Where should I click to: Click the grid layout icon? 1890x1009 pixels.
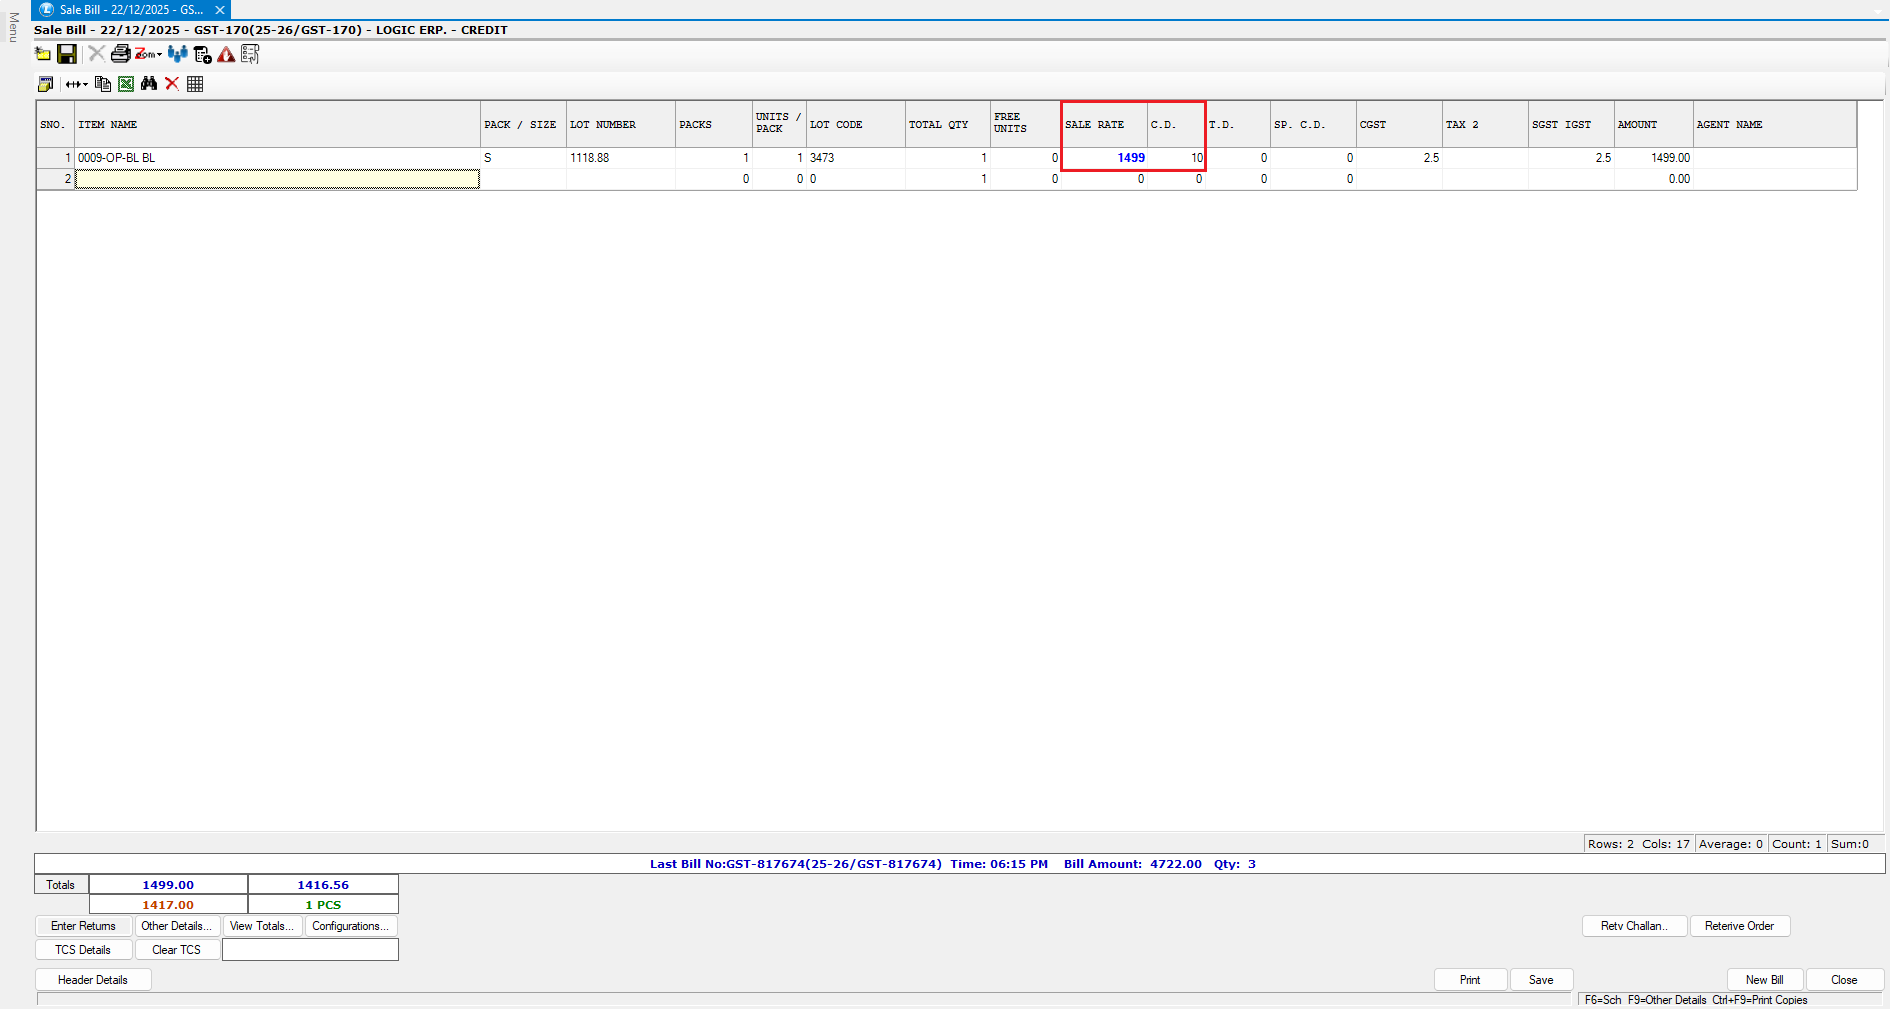click(195, 84)
